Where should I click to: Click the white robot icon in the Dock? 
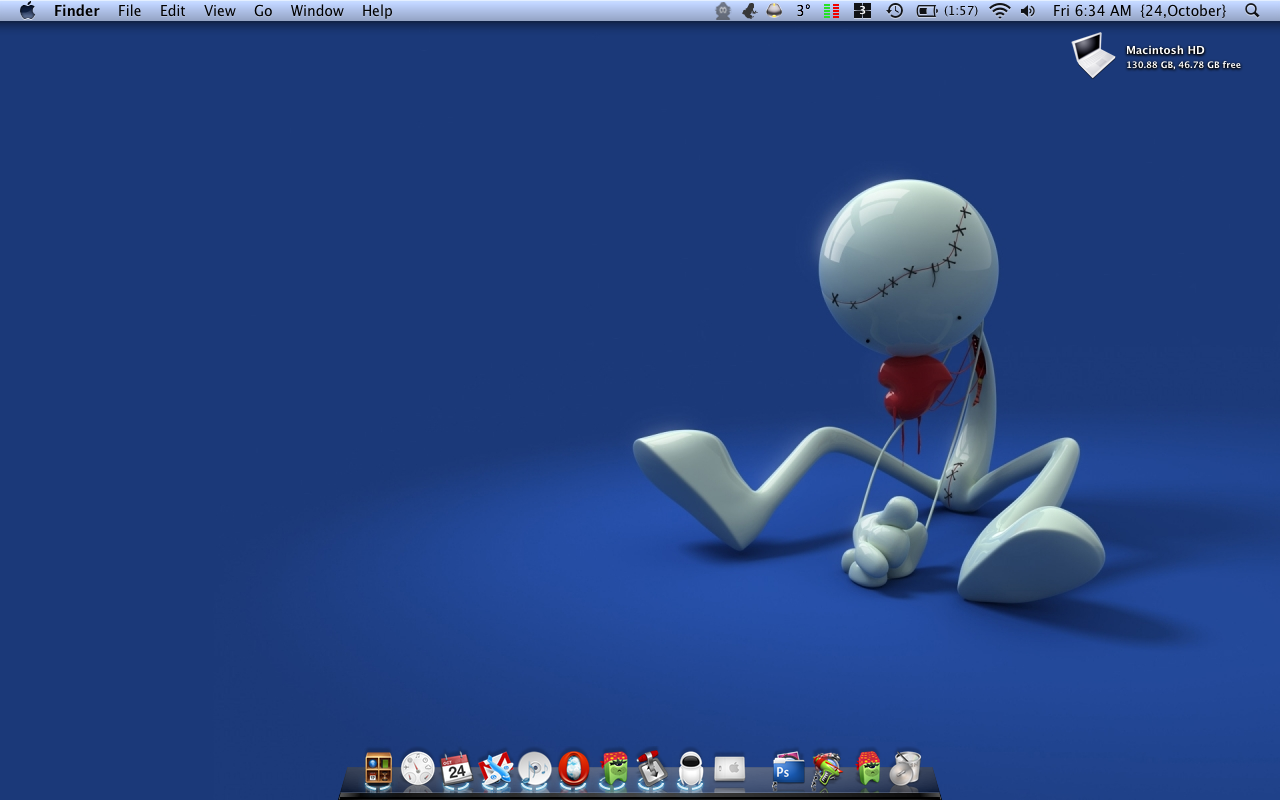(x=691, y=769)
